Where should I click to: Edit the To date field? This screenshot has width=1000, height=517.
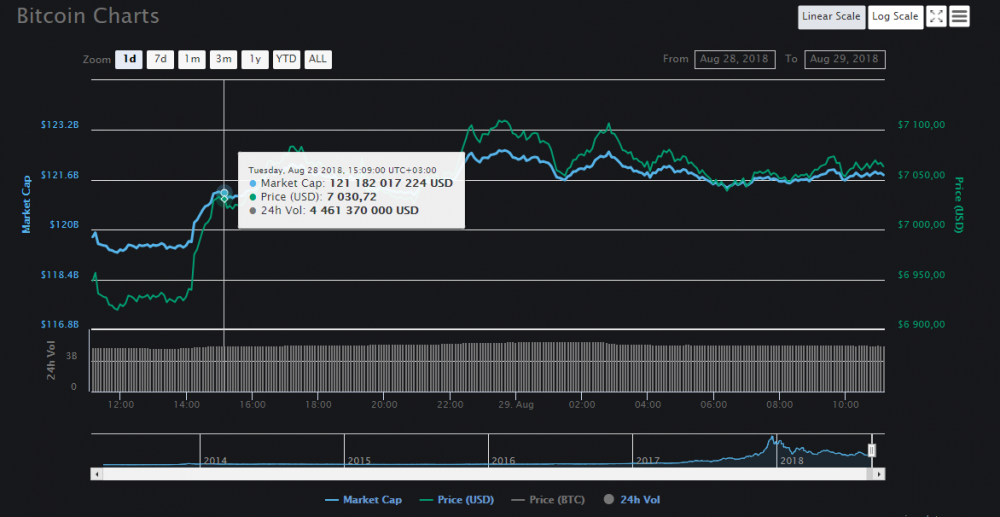(x=845, y=59)
